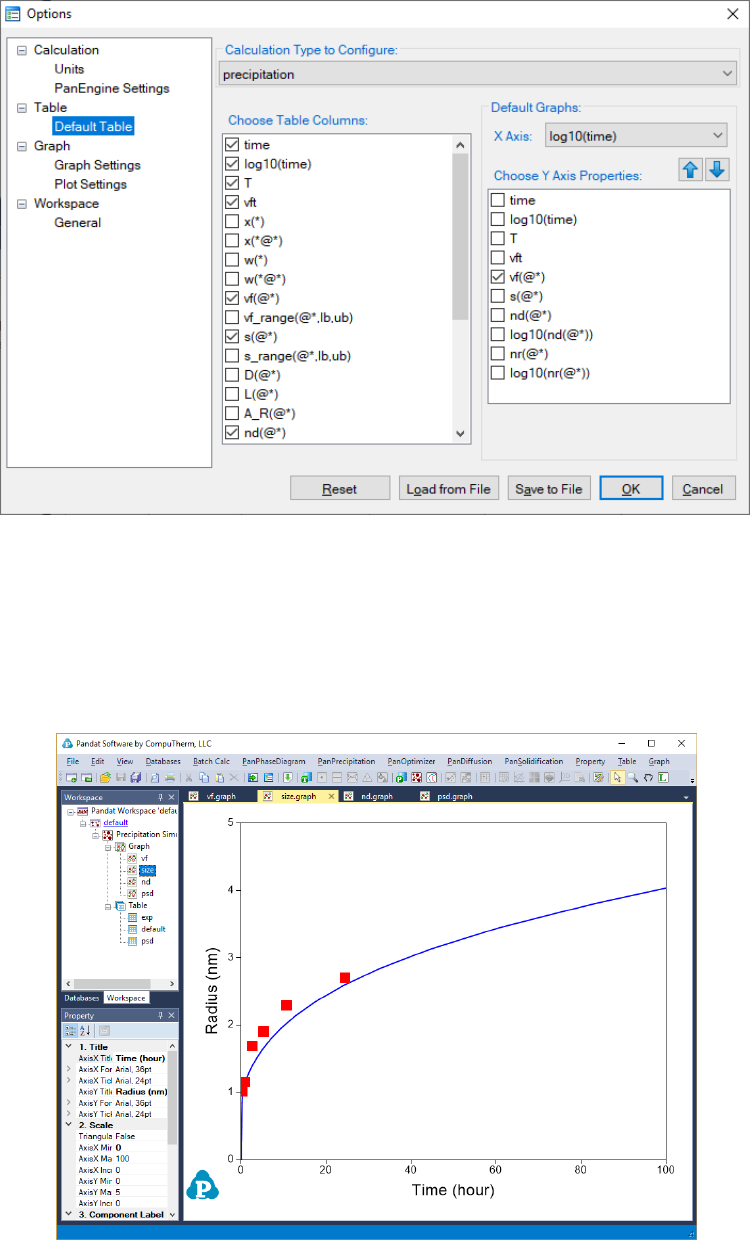The image size is (750, 1240).
Task: Open the PanPrecipitation menu
Action: [x=346, y=761]
